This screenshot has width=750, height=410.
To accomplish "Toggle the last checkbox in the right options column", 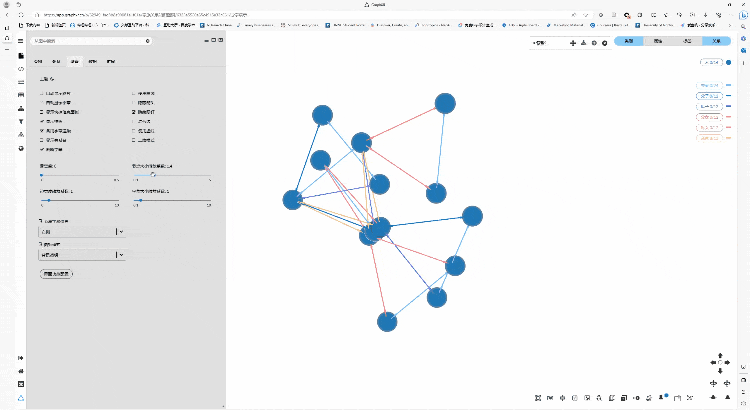I will pyautogui.click(x=134, y=140).
